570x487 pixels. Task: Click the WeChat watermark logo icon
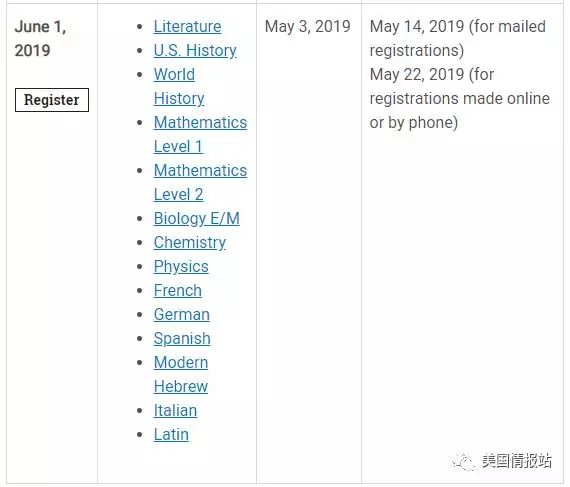(x=462, y=462)
